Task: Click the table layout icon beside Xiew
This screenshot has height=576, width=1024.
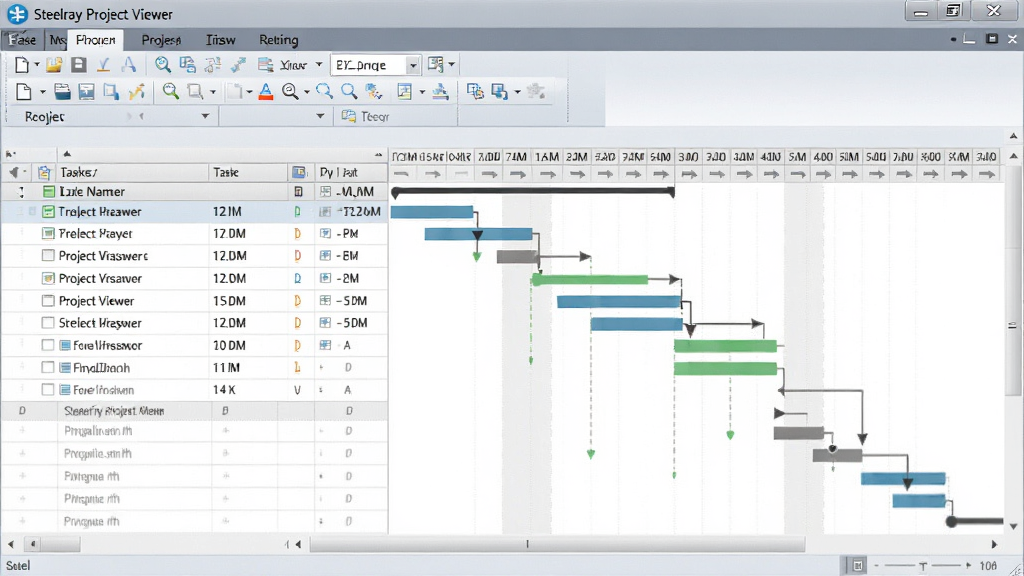Action: pyautogui.click(x=265, y=65)
